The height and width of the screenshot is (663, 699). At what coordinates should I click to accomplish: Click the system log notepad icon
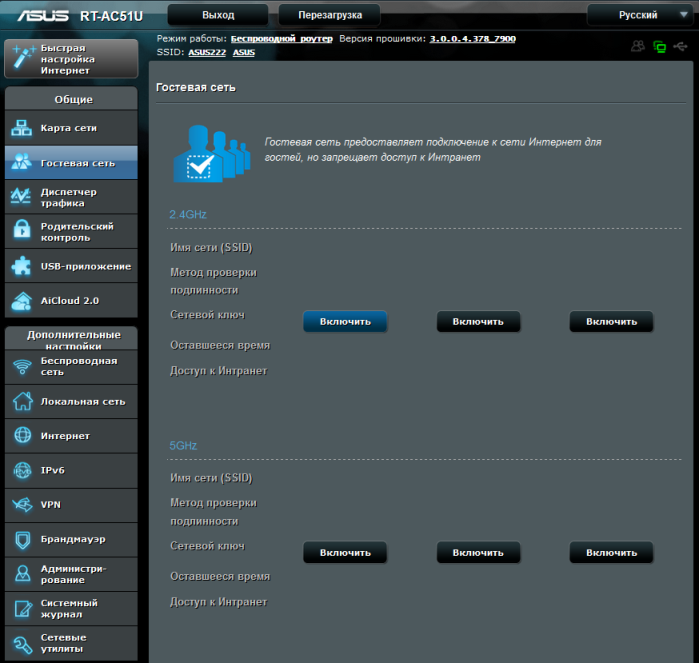[x=23, y=609]
